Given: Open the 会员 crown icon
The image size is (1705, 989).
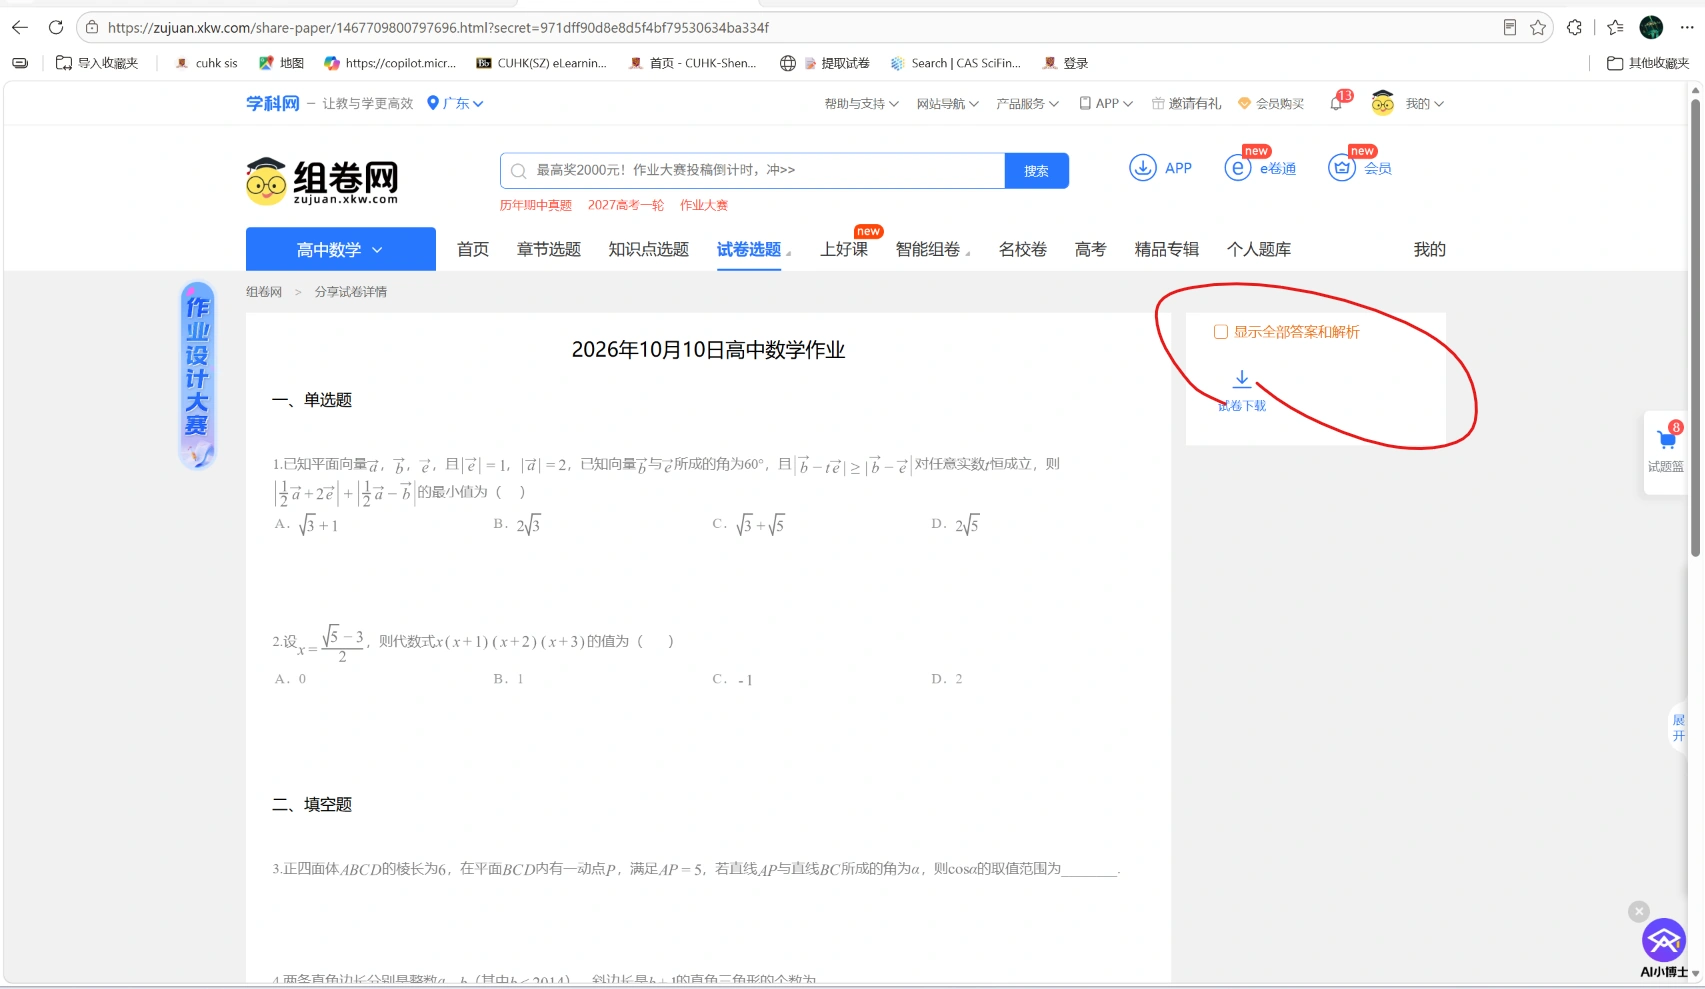Looking at the screenshot, I should tap(1341, 168).
